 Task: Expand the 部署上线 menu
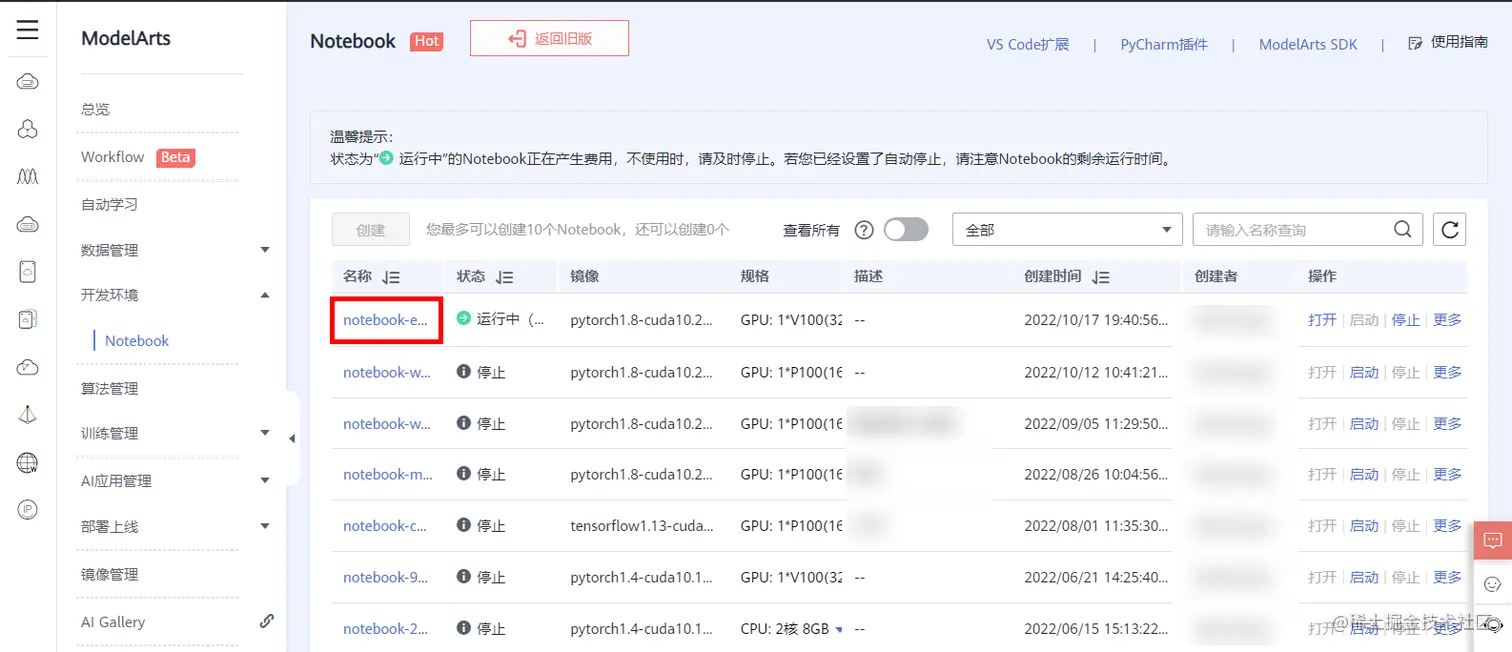coord(265,526)
